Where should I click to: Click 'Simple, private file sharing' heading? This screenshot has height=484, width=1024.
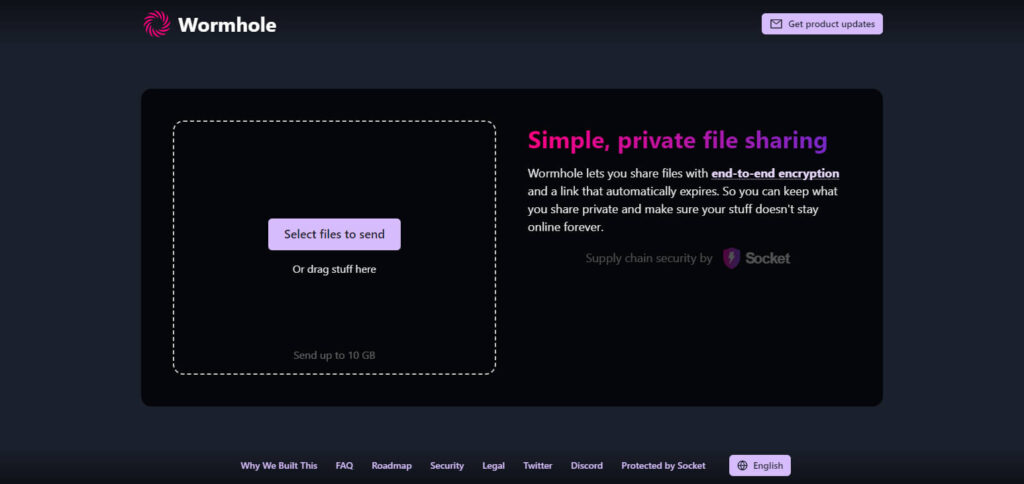(x=678, y=140)
